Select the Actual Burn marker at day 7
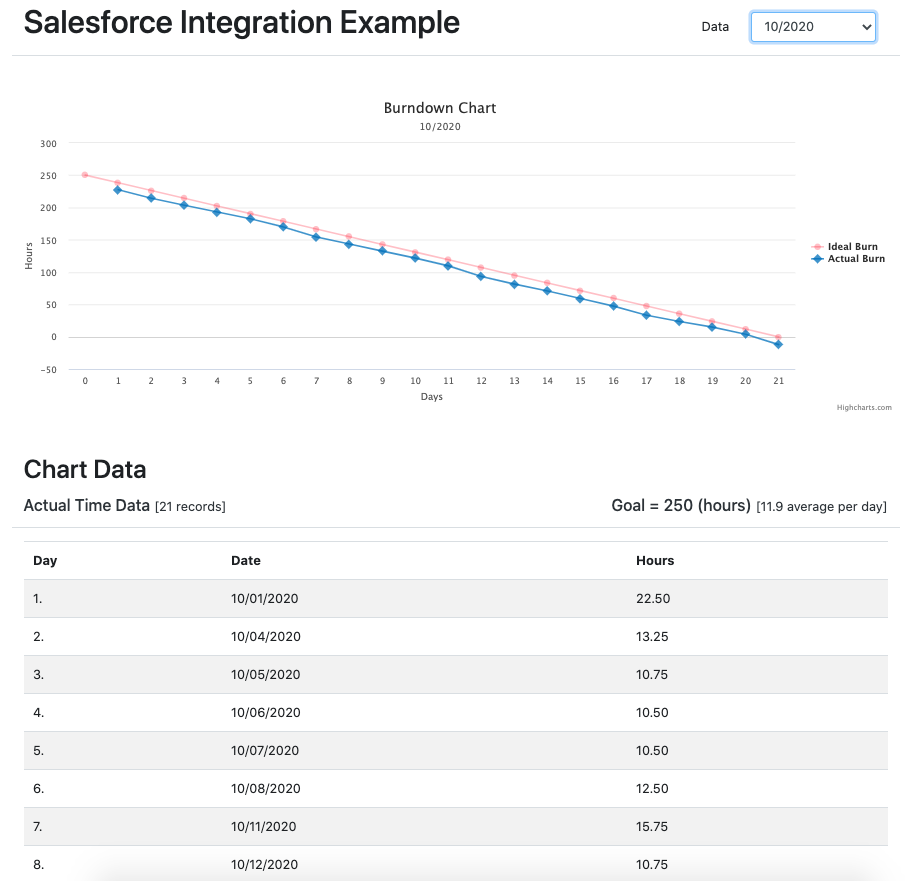 [316, 237]
